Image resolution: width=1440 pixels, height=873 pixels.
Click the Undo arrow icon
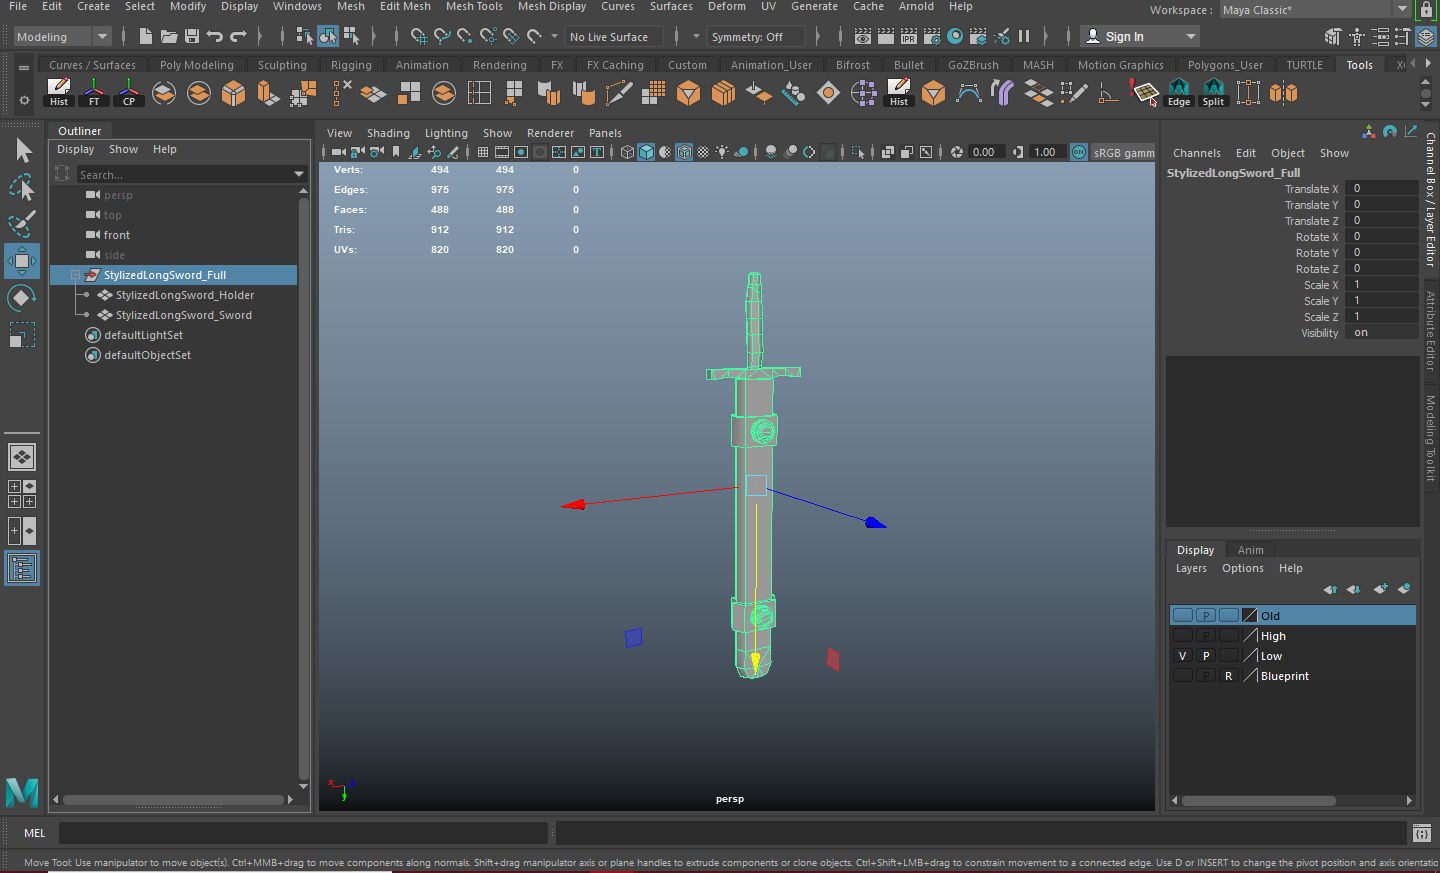click(215, 36)
